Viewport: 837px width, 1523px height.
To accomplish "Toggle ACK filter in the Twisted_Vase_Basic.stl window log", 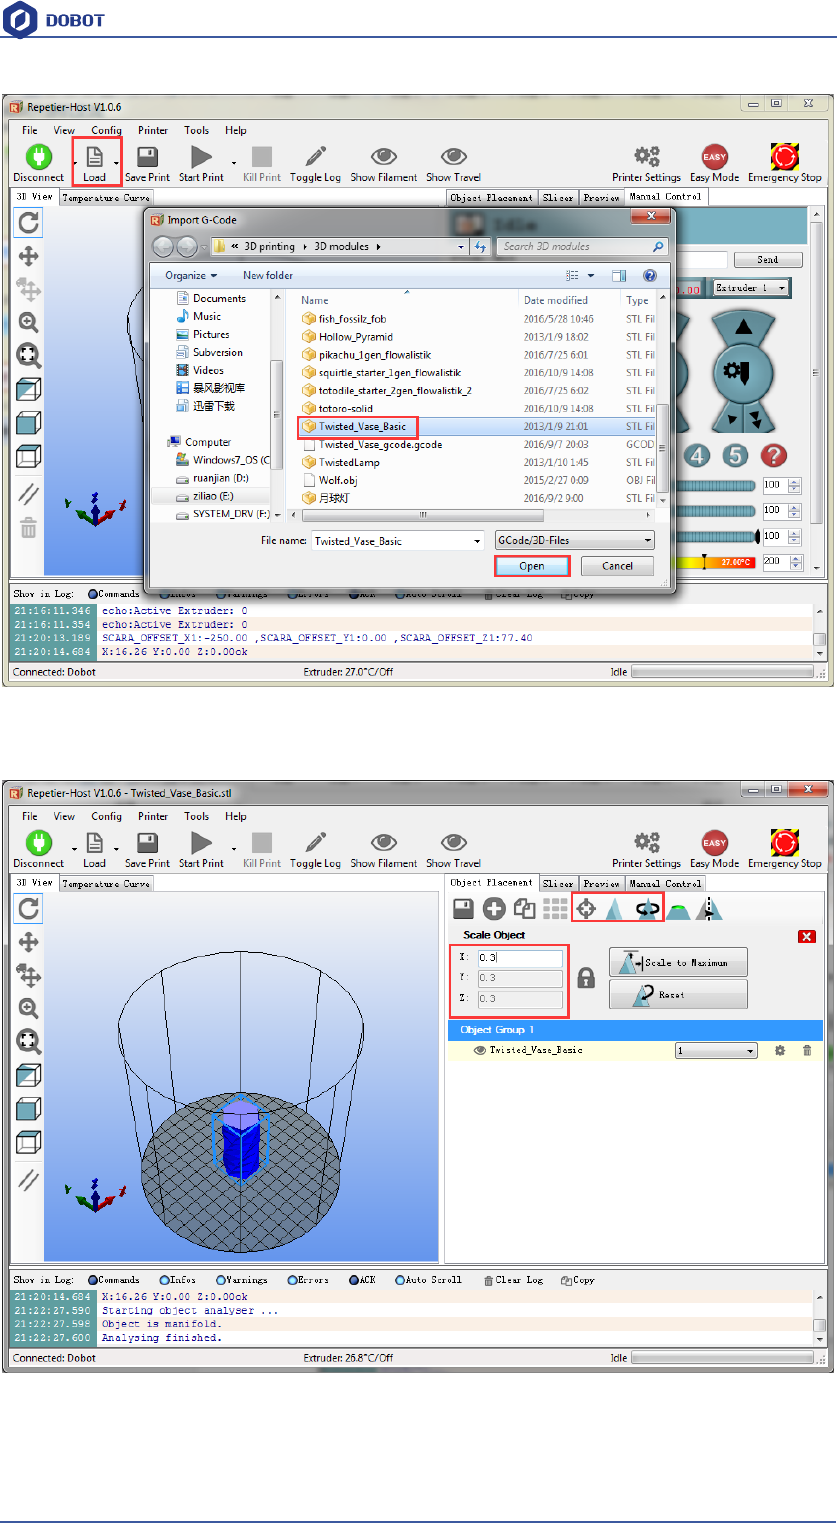I will [363, 1280].
